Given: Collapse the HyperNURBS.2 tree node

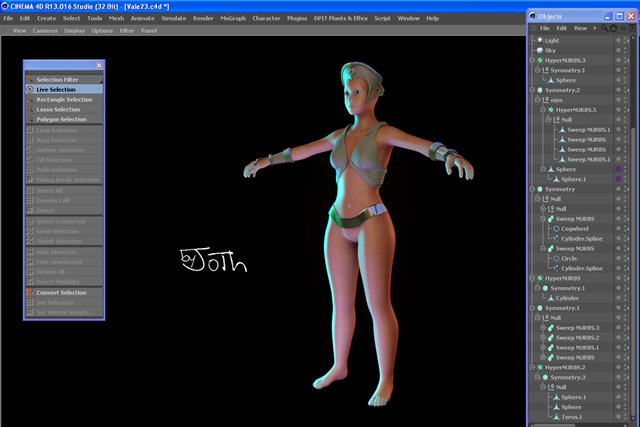Looking at the screenshot, I should (x=532, y=367).
